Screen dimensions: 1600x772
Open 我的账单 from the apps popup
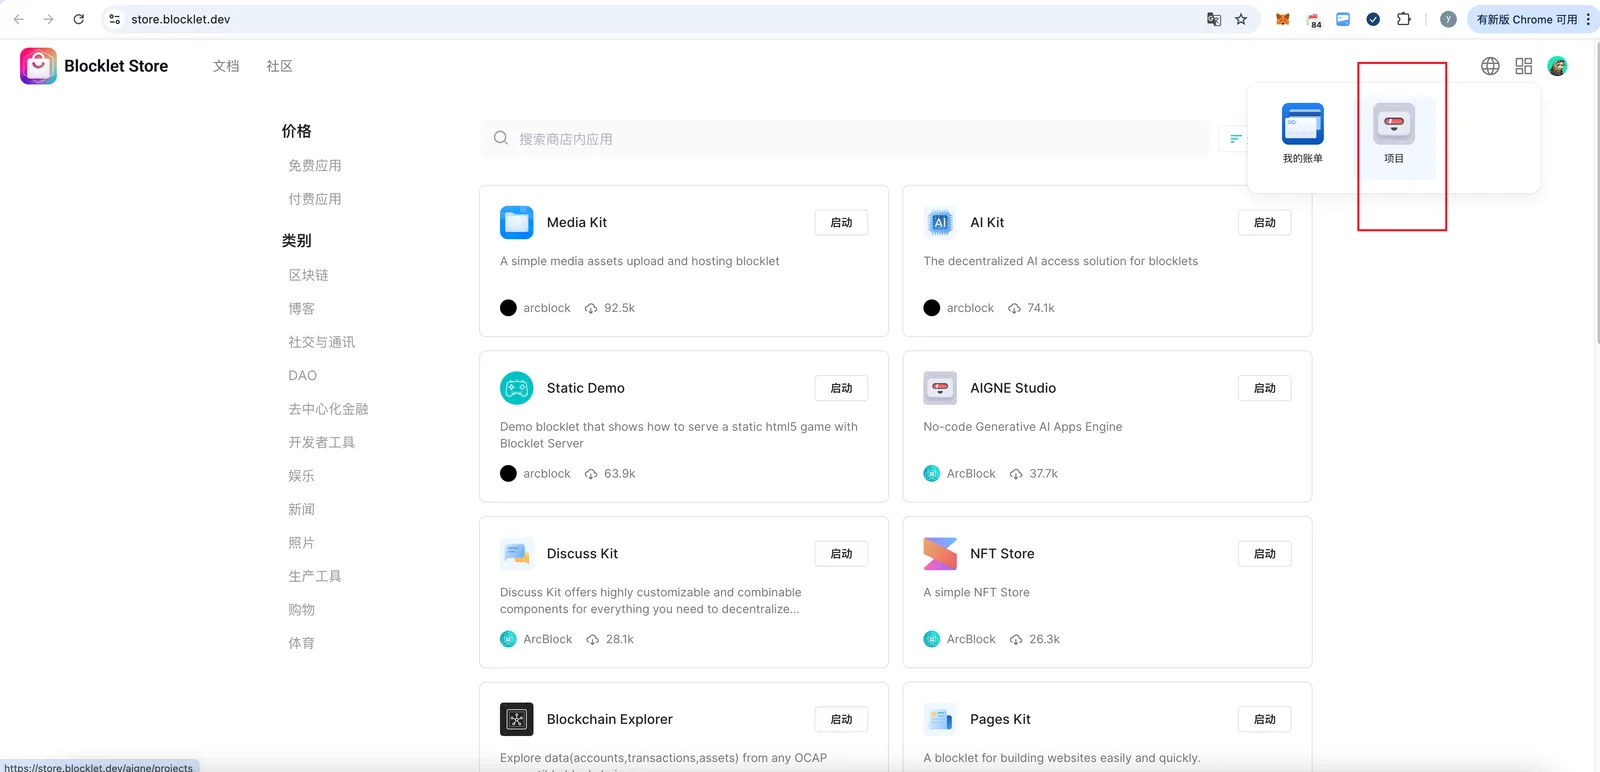pyautogui.click(x=1303, y=133)
